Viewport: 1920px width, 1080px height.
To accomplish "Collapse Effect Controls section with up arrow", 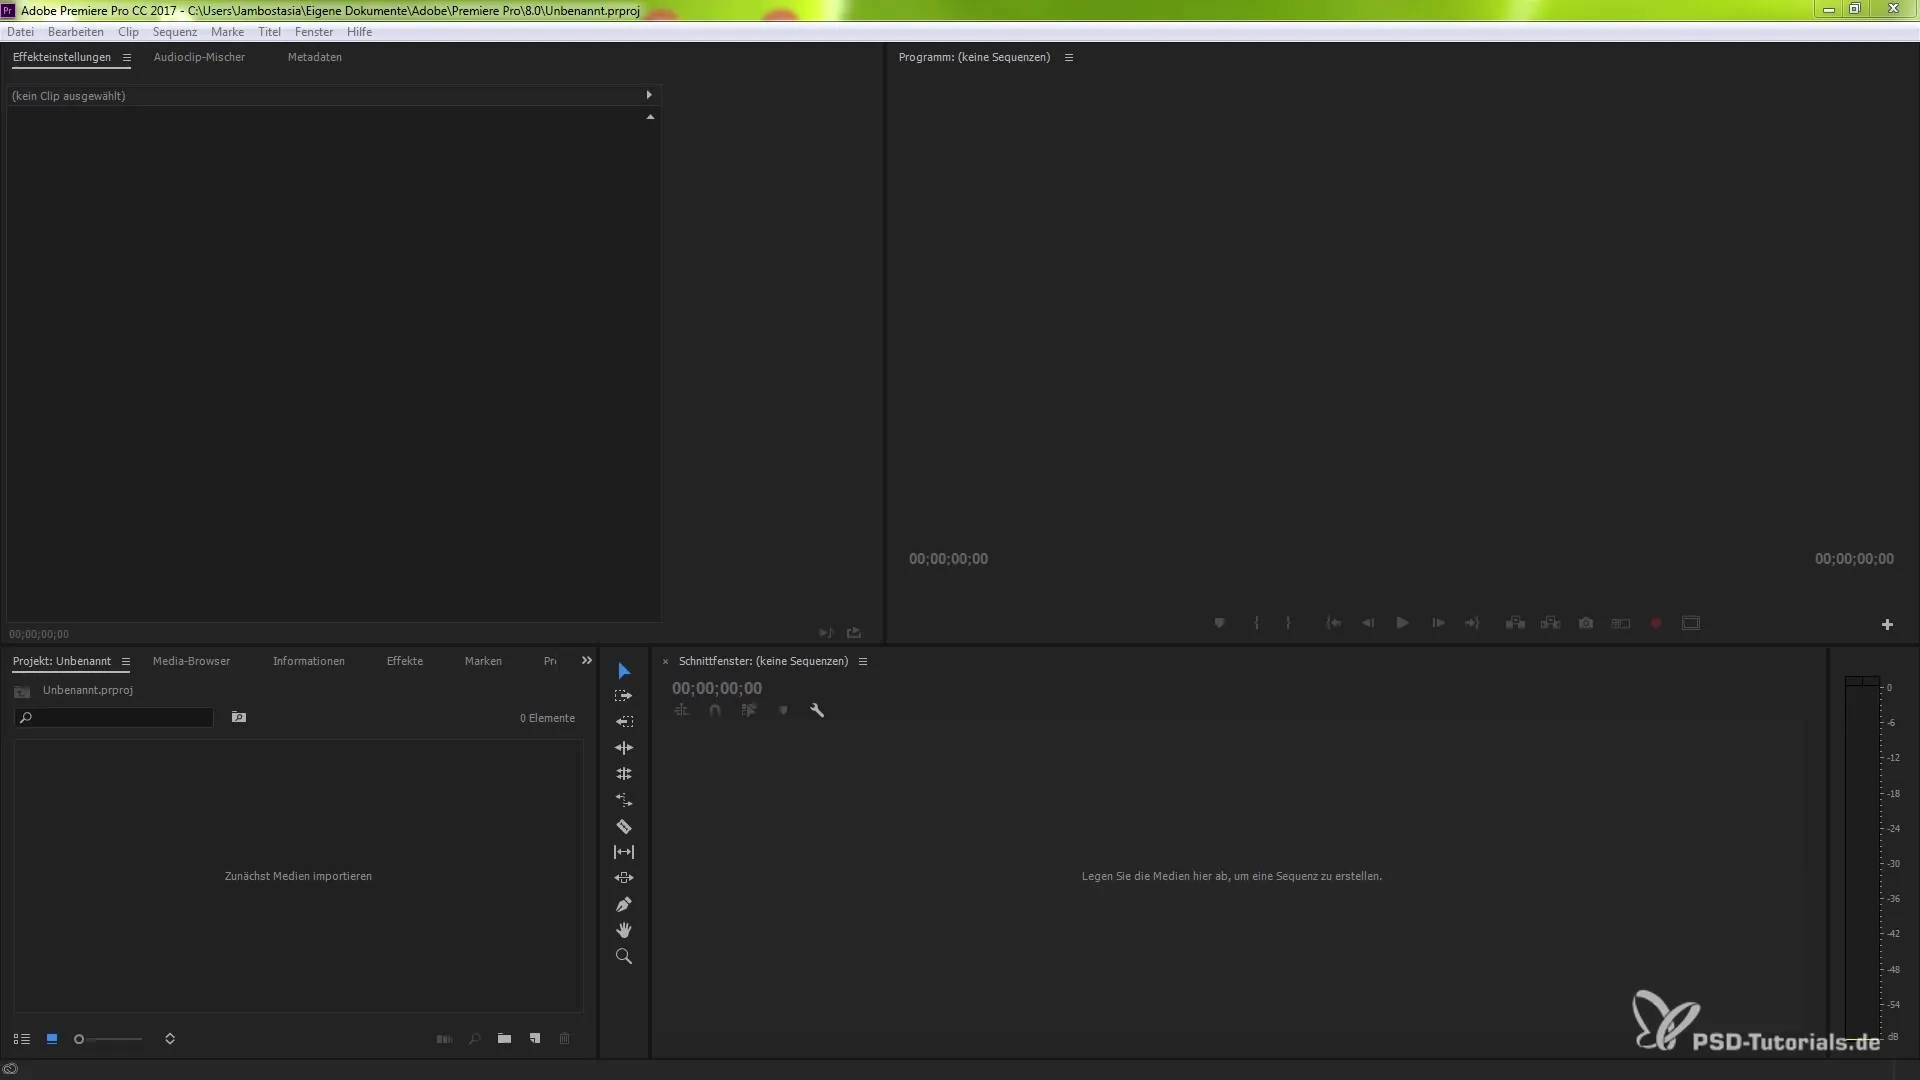I will (650, 117).
